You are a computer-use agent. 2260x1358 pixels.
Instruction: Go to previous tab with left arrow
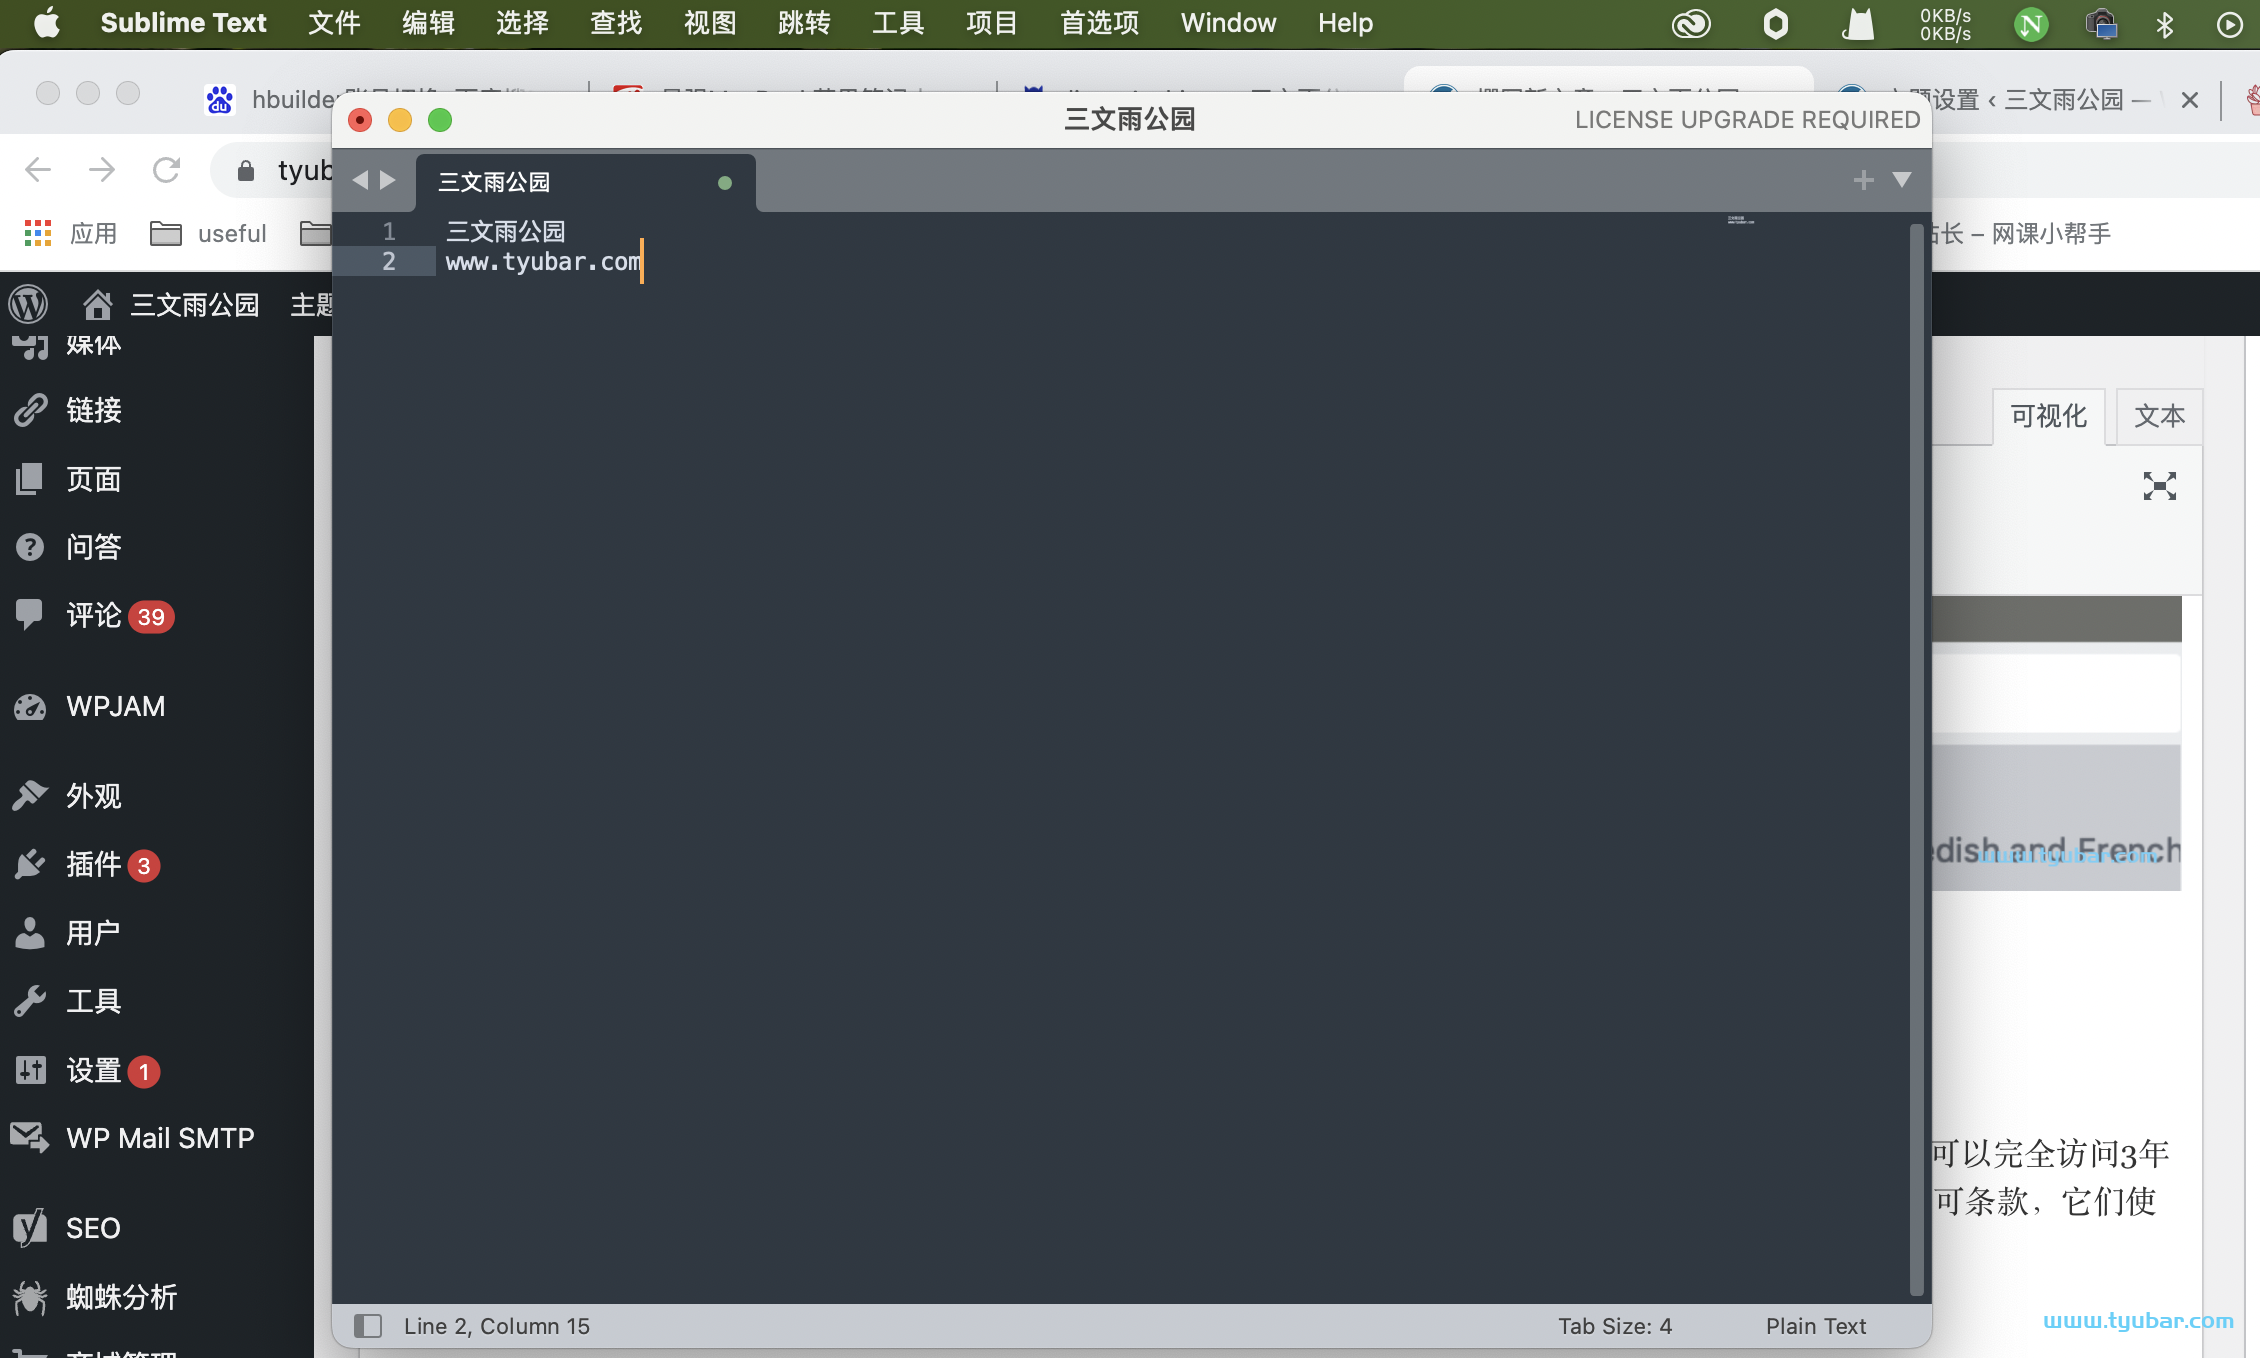click(x=360, y=180)
